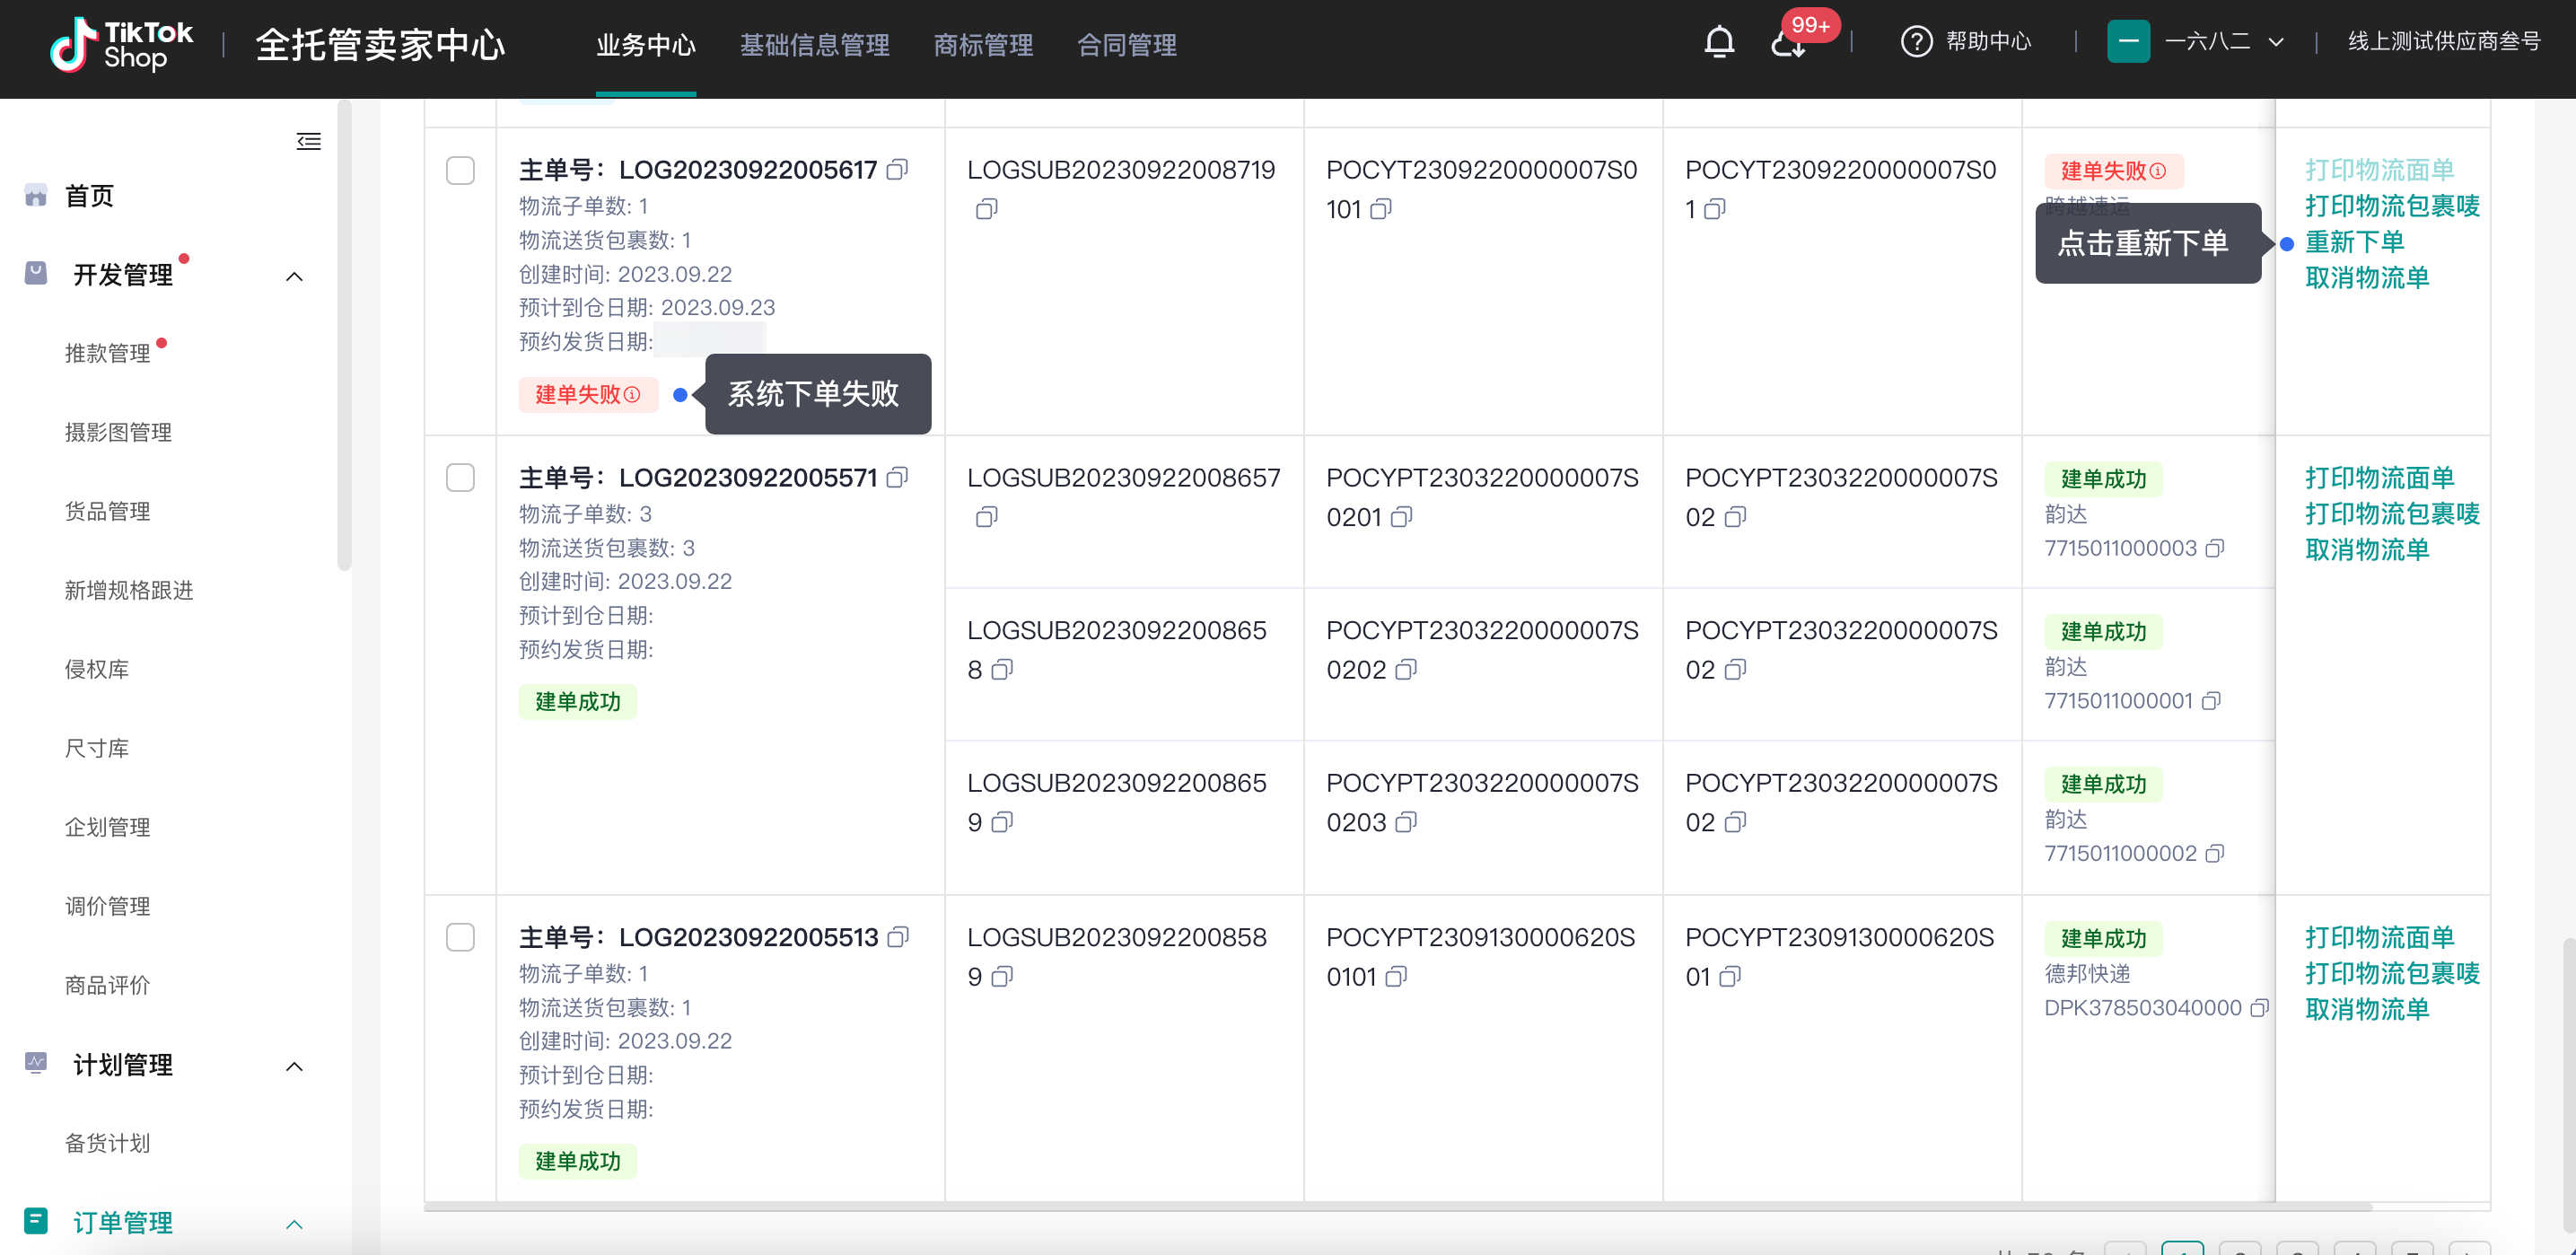
Task: Copy main order number LOG20230922005513
Action: tap(899, 937)
